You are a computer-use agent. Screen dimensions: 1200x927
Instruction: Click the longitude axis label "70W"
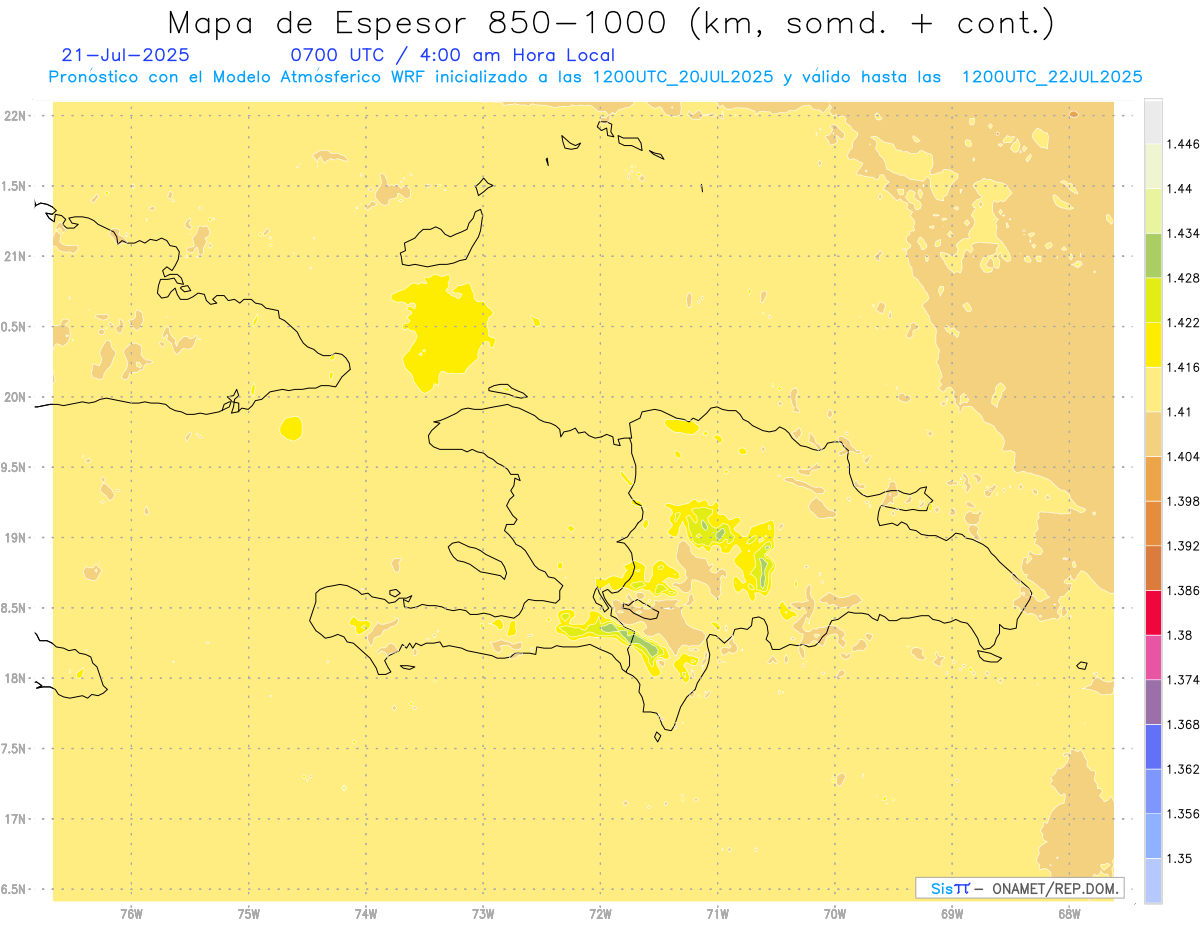click(x=835, y=914)
